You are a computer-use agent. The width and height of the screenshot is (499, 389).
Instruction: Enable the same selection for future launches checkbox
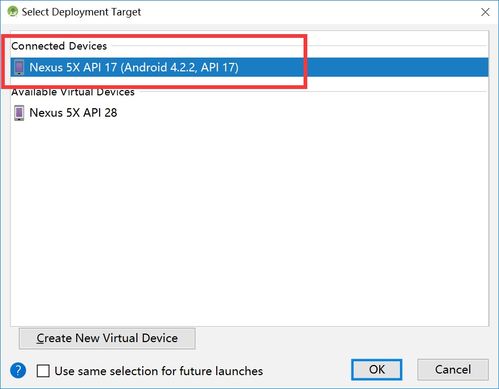tap(43, 371)
